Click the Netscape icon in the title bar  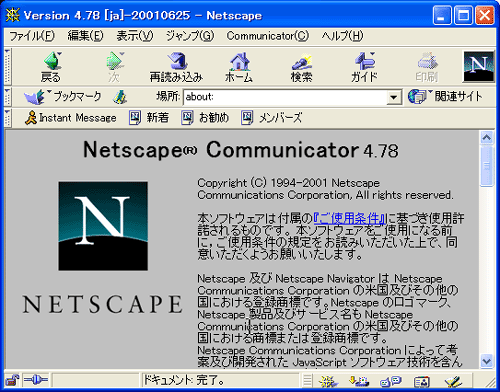coord(13,15)
